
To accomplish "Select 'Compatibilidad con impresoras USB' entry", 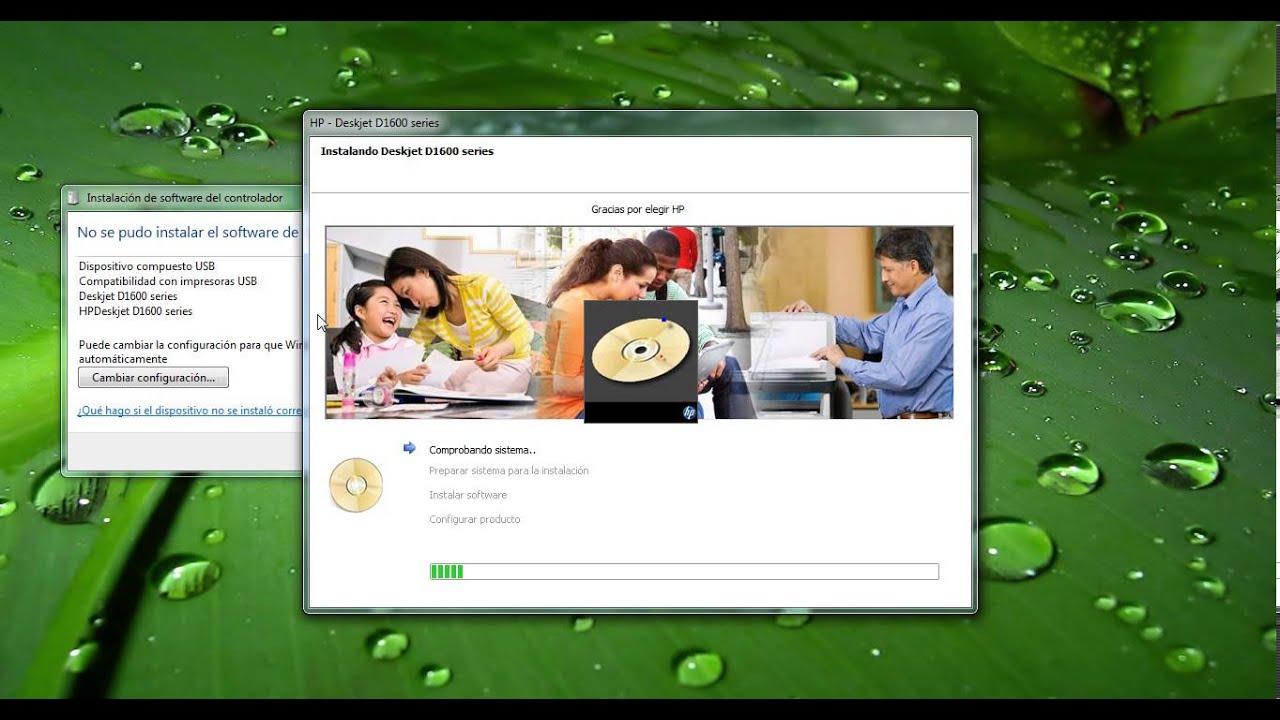I will (168, 281).
